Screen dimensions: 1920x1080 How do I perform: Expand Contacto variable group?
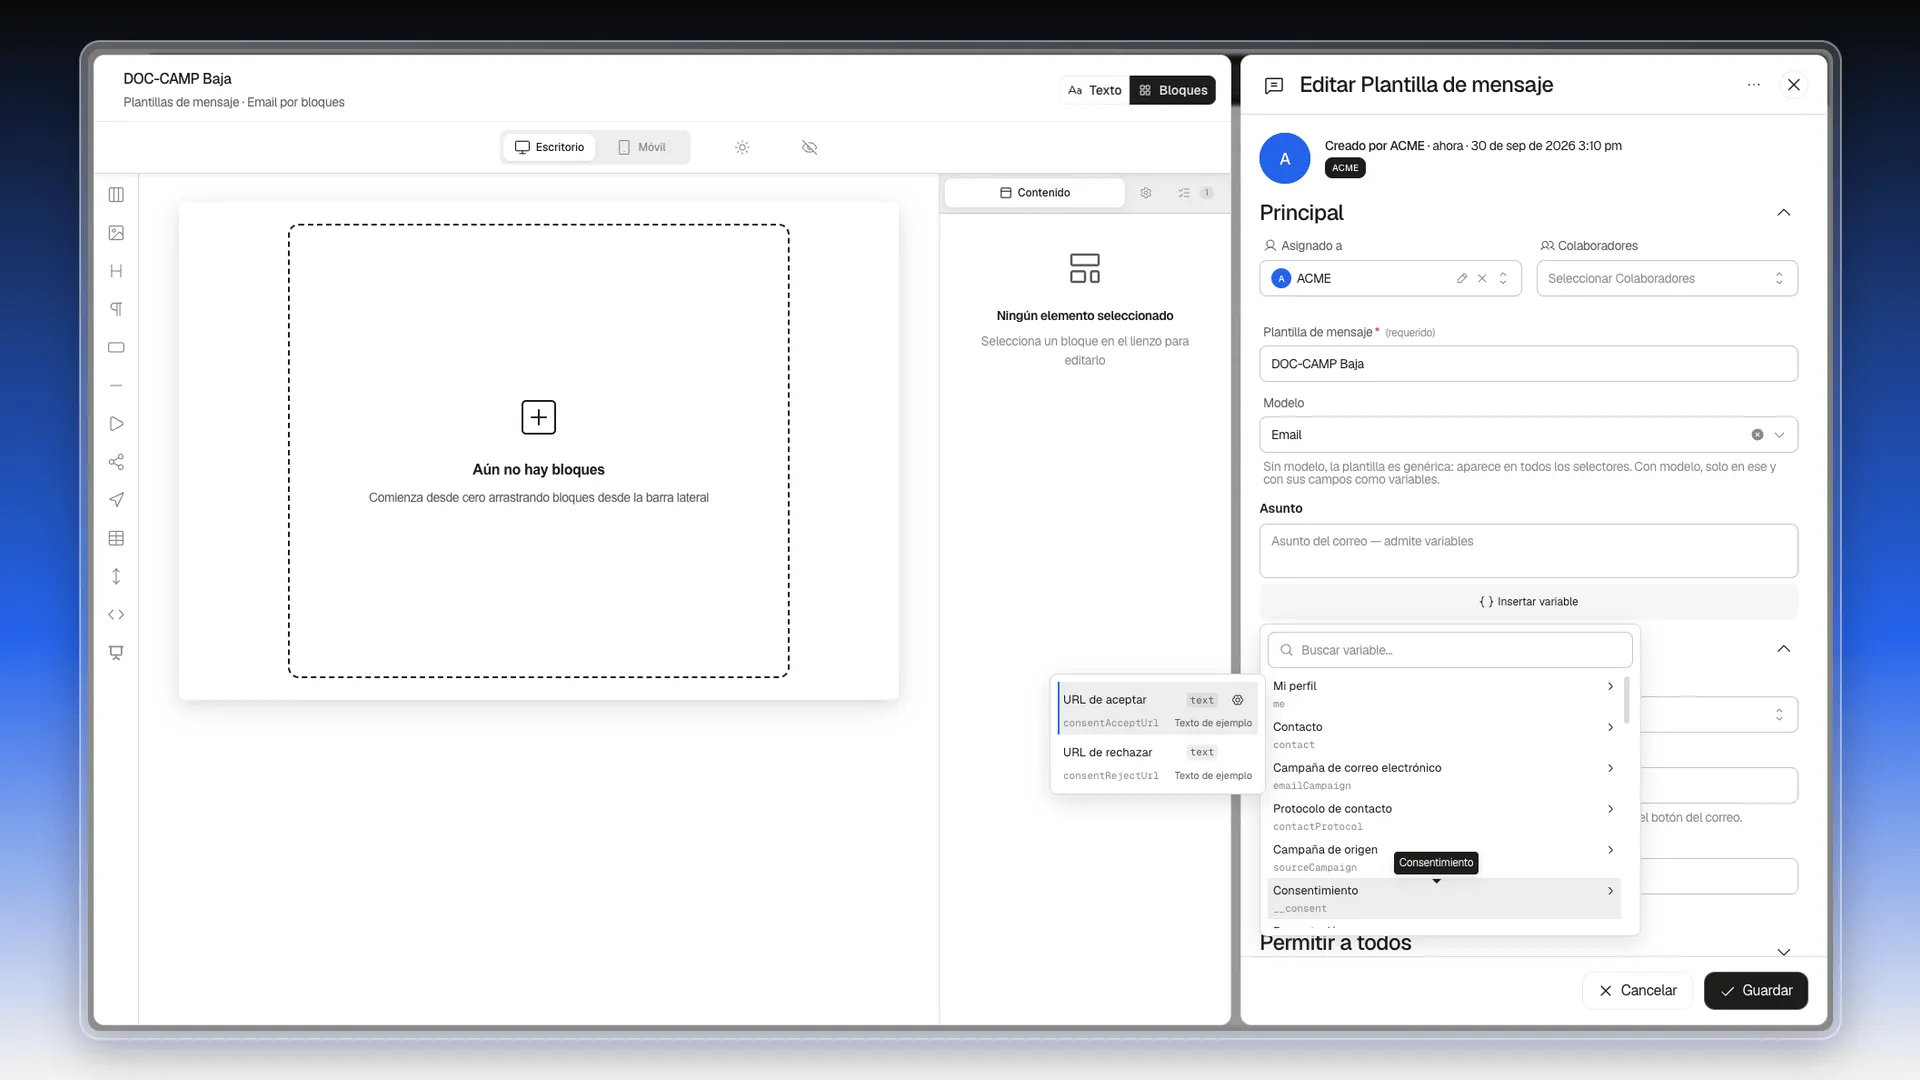pos(1445,735)
